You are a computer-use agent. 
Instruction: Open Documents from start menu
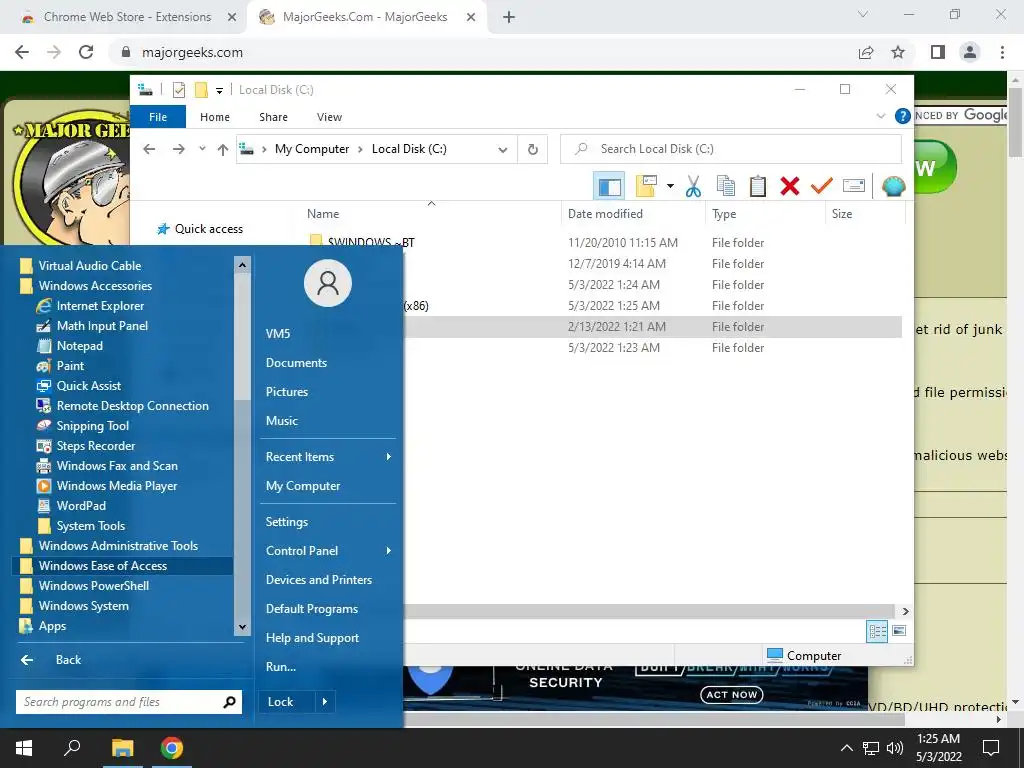click(296, 363)
